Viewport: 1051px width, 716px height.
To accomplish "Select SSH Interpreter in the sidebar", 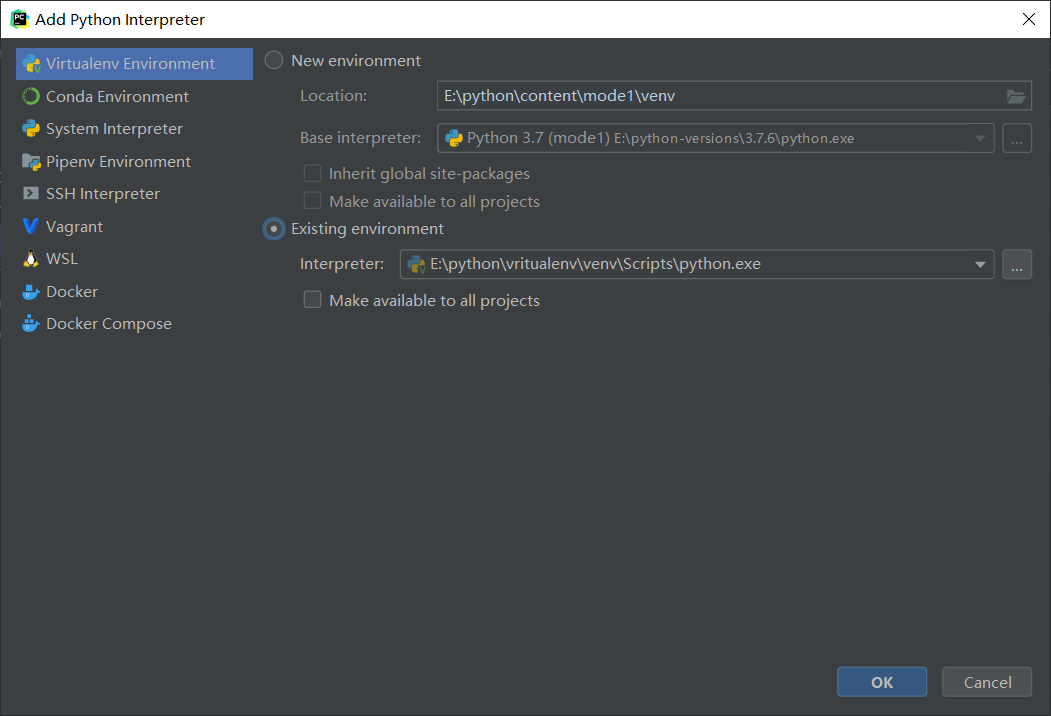I will coord(134,194).
